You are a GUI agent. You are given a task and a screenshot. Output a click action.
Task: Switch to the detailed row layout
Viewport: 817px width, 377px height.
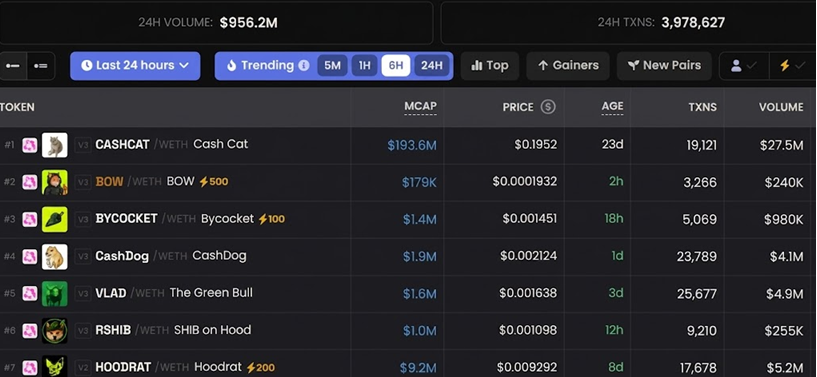coord(41,66)
